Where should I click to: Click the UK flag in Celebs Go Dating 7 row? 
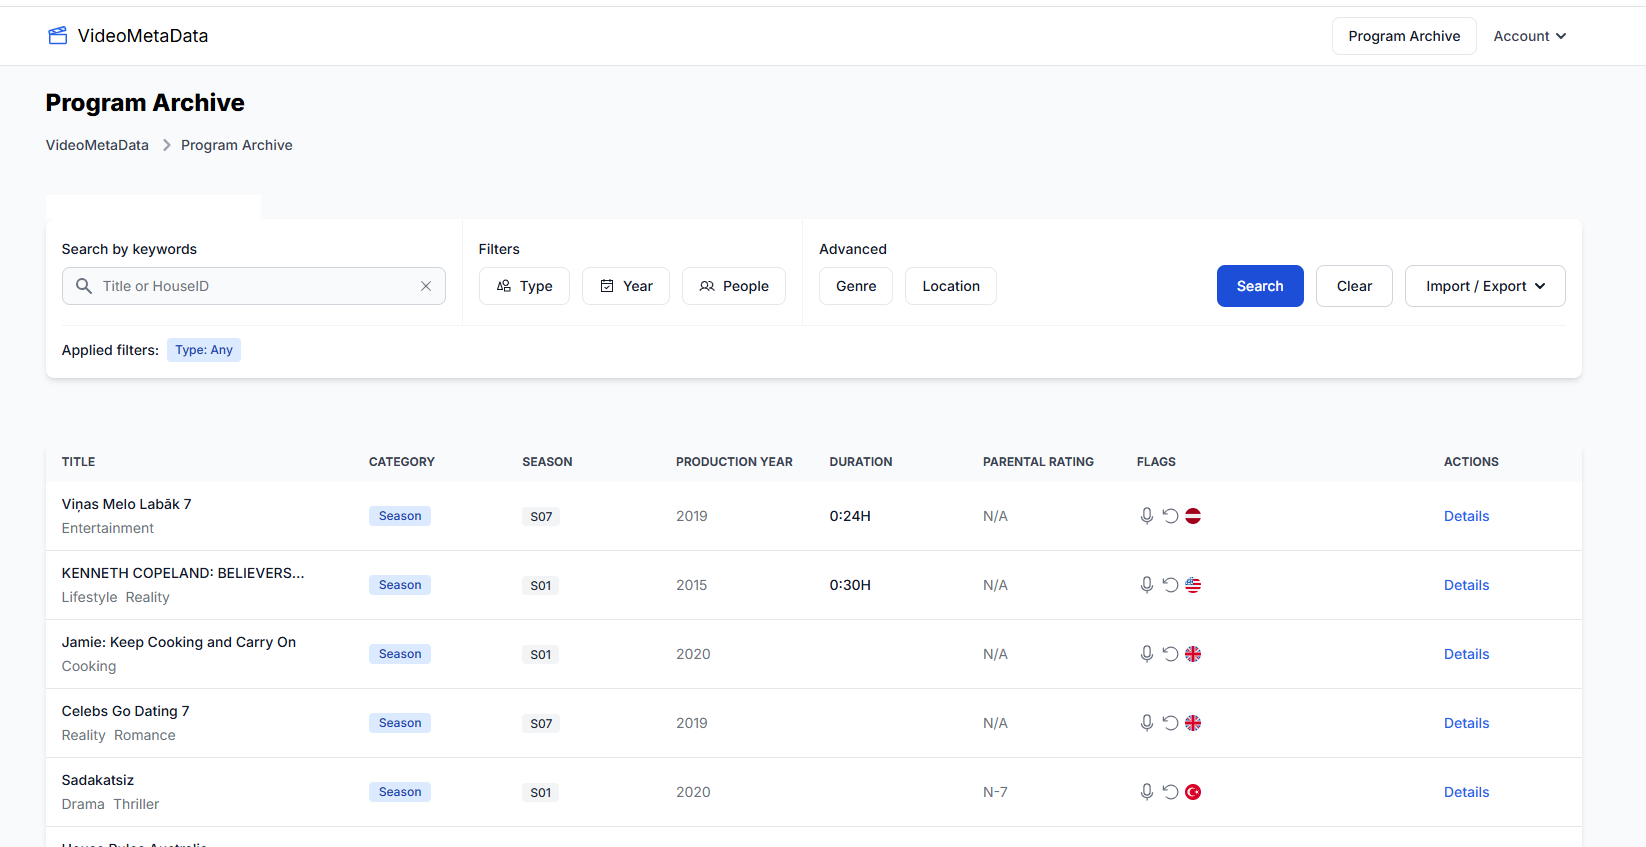(1193, 723)
